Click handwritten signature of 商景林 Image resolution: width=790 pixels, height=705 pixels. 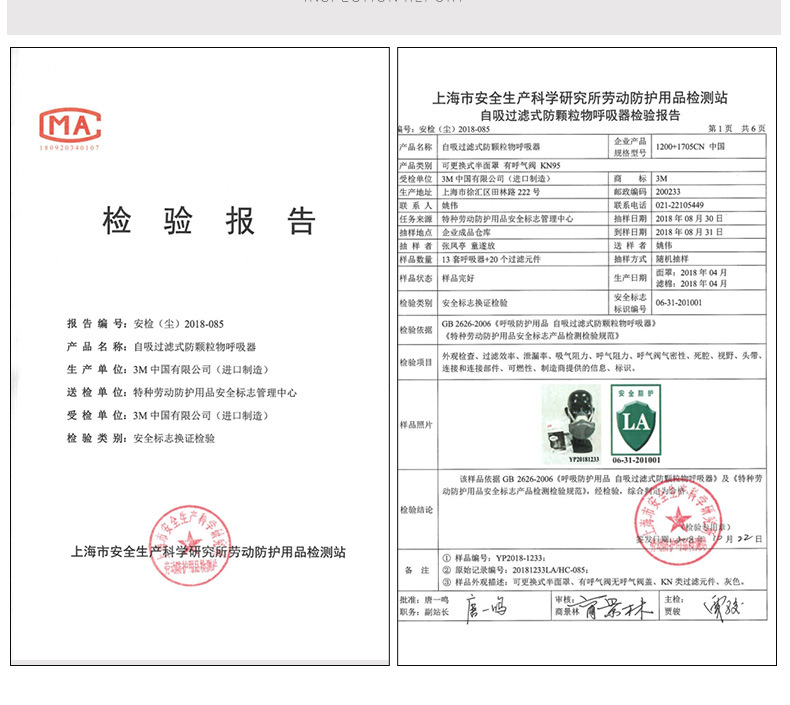point(616,607)
